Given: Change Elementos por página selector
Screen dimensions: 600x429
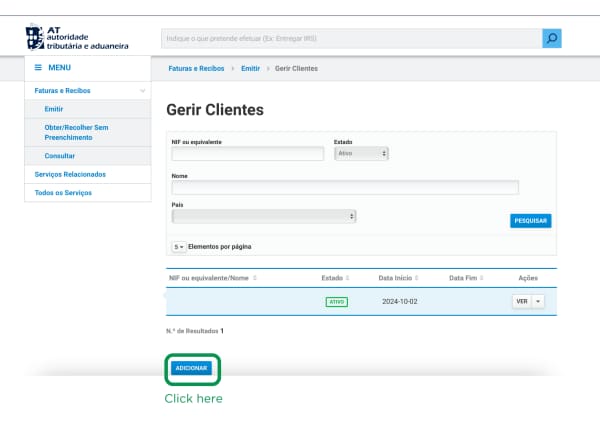Looking at the screenshot, I should coord(179,247).
